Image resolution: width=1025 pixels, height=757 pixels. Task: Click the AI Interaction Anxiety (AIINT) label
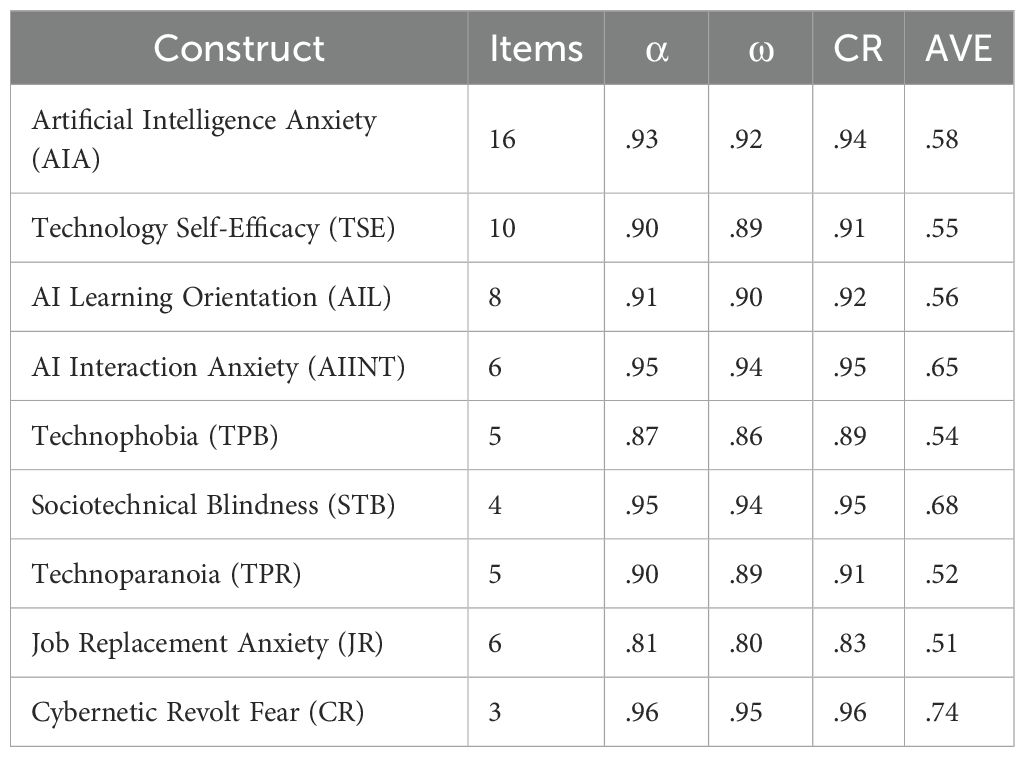[218, 367]
